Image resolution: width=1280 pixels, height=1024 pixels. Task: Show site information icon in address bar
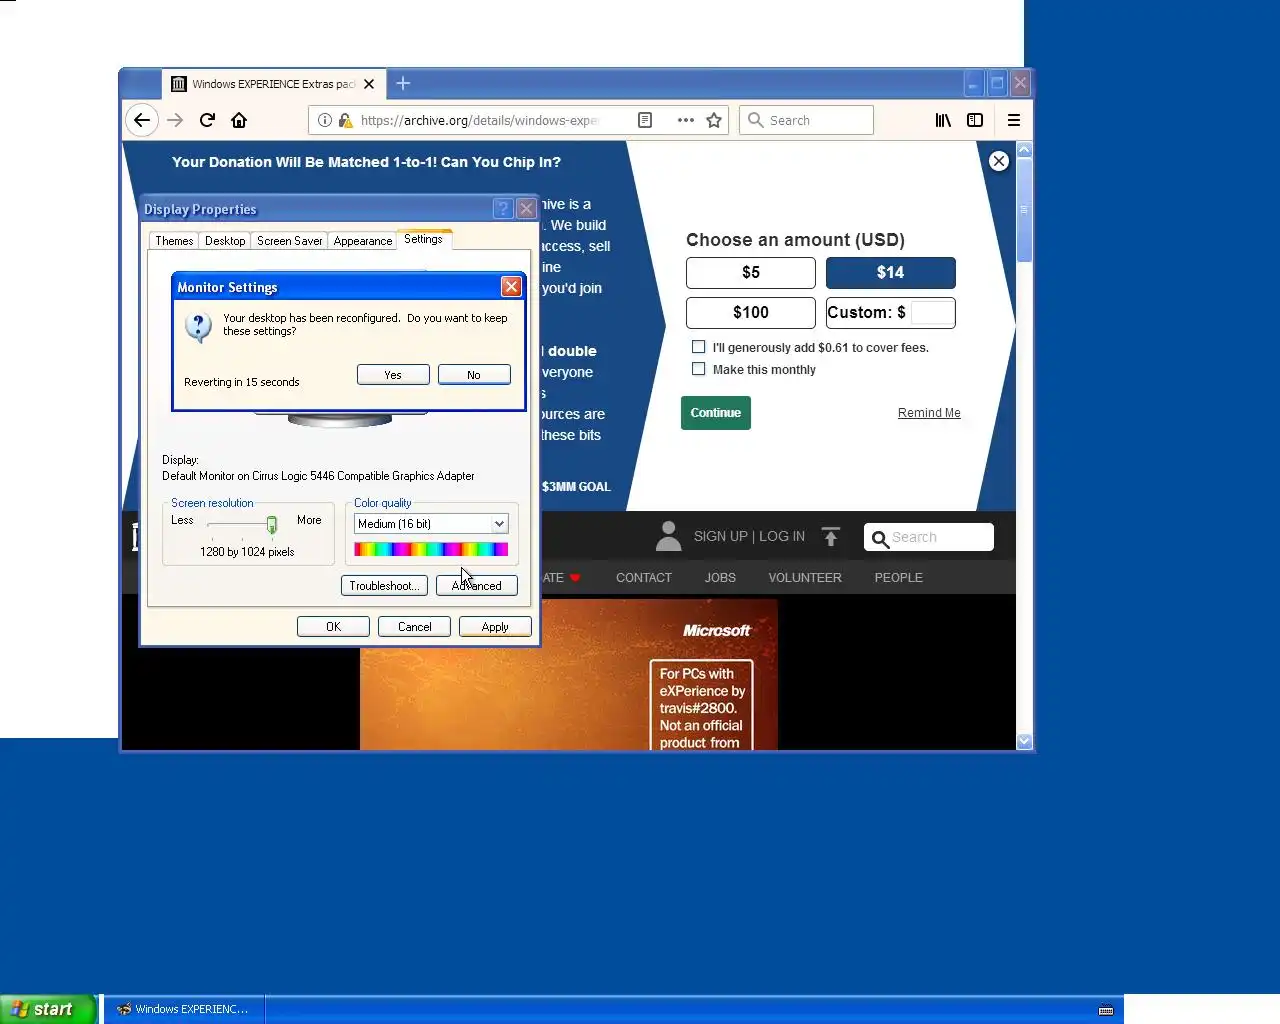click(325, 120)
